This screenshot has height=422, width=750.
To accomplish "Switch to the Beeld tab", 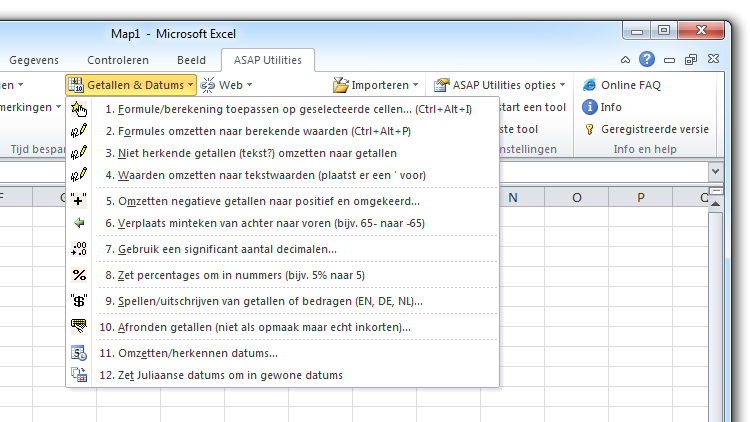I will coord(191,60).
